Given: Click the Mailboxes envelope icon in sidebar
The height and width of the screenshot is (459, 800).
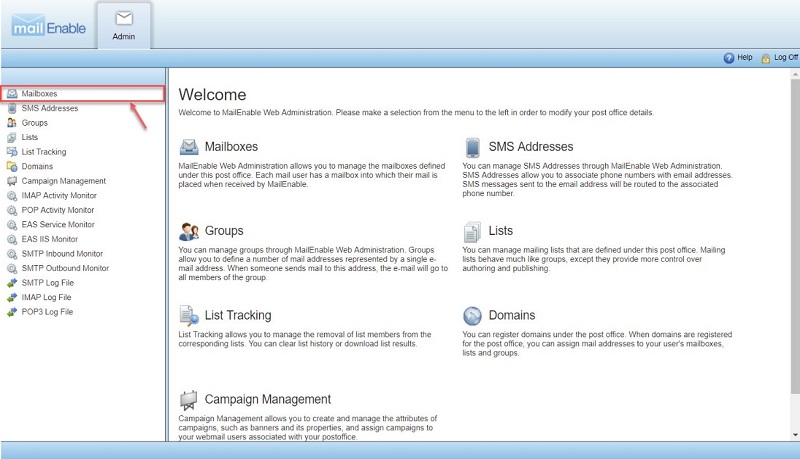Looking at the screenshot, I should [x=12, y=94].
